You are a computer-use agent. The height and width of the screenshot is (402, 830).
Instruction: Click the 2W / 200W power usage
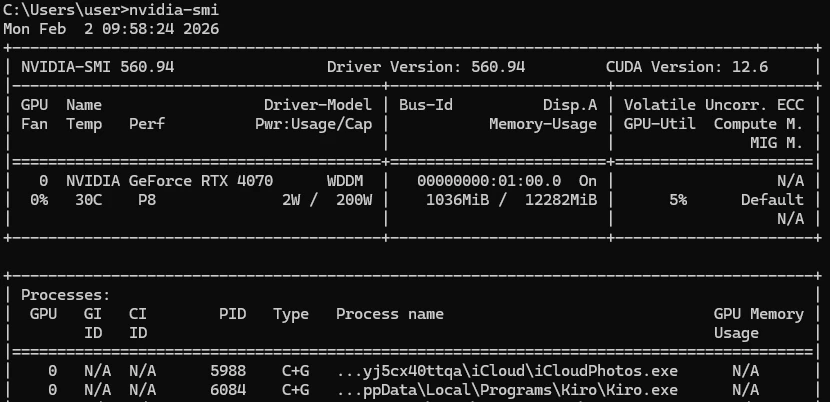pyautogui.click(x=327, y=200)
